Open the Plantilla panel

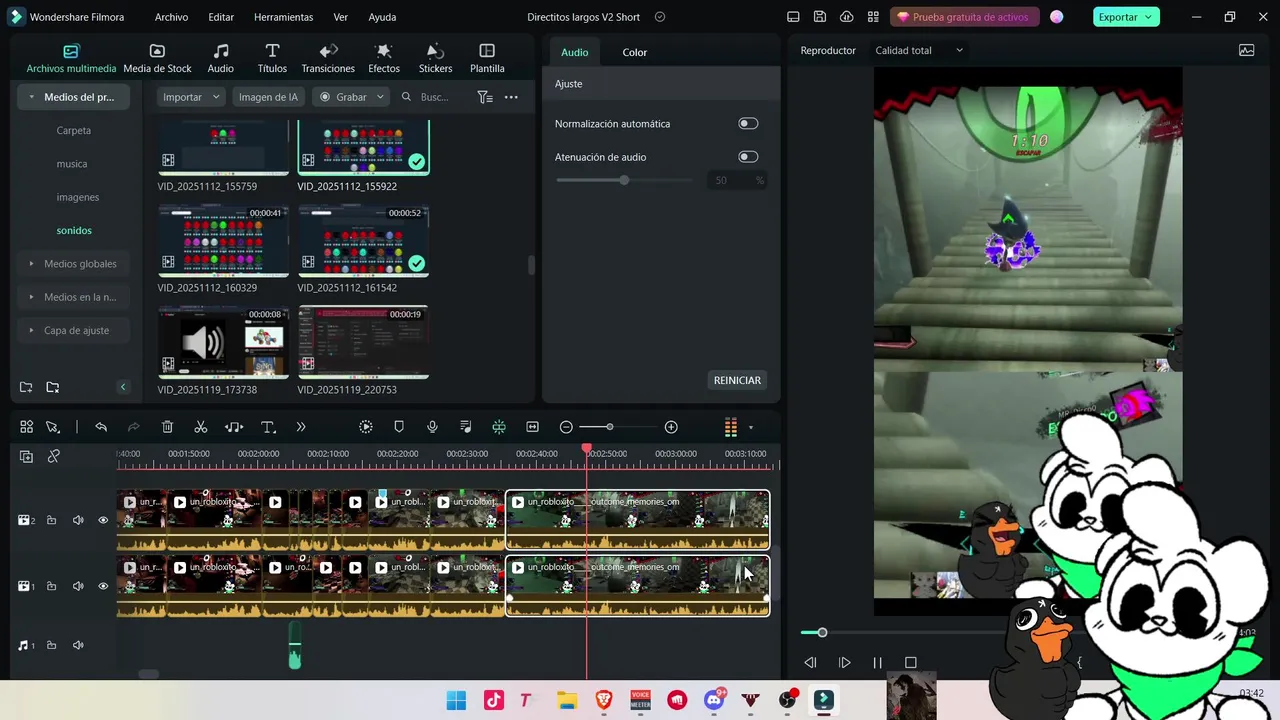487,59
